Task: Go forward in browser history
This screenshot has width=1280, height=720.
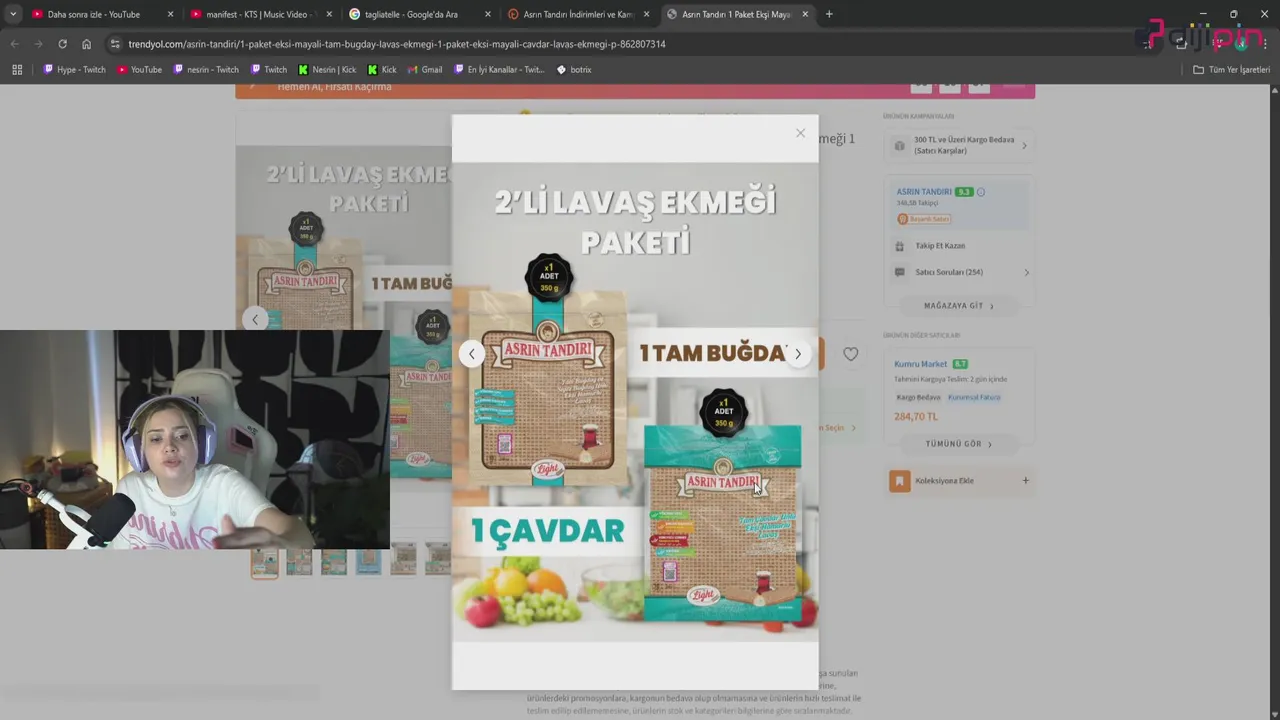Action: [38, 44]
